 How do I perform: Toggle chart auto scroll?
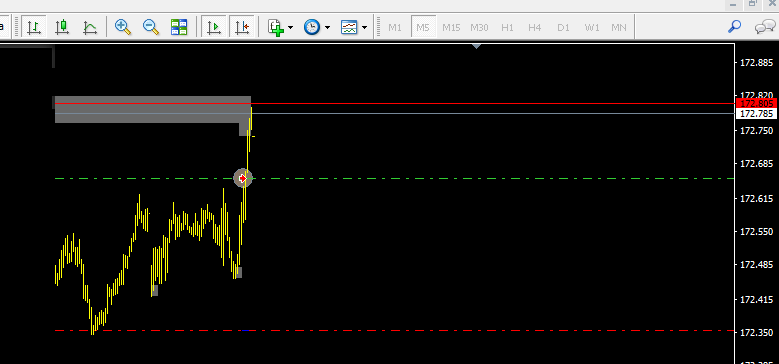(x=214, y=27)
